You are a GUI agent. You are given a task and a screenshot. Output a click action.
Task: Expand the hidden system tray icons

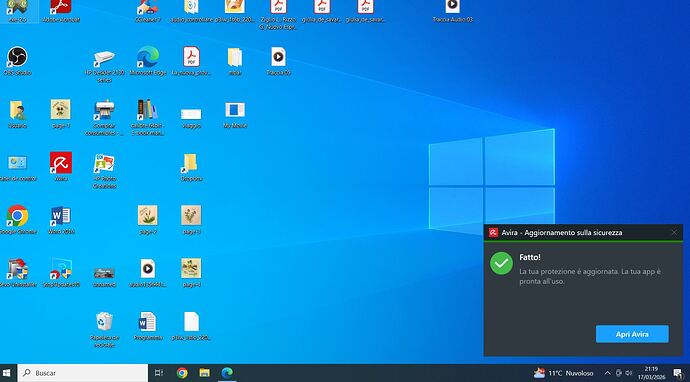coord(607,373)
